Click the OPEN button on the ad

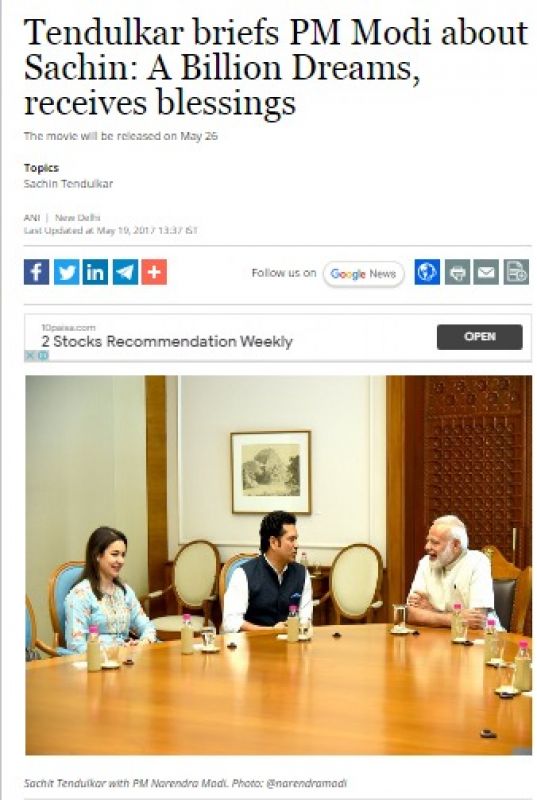point(479,337)
